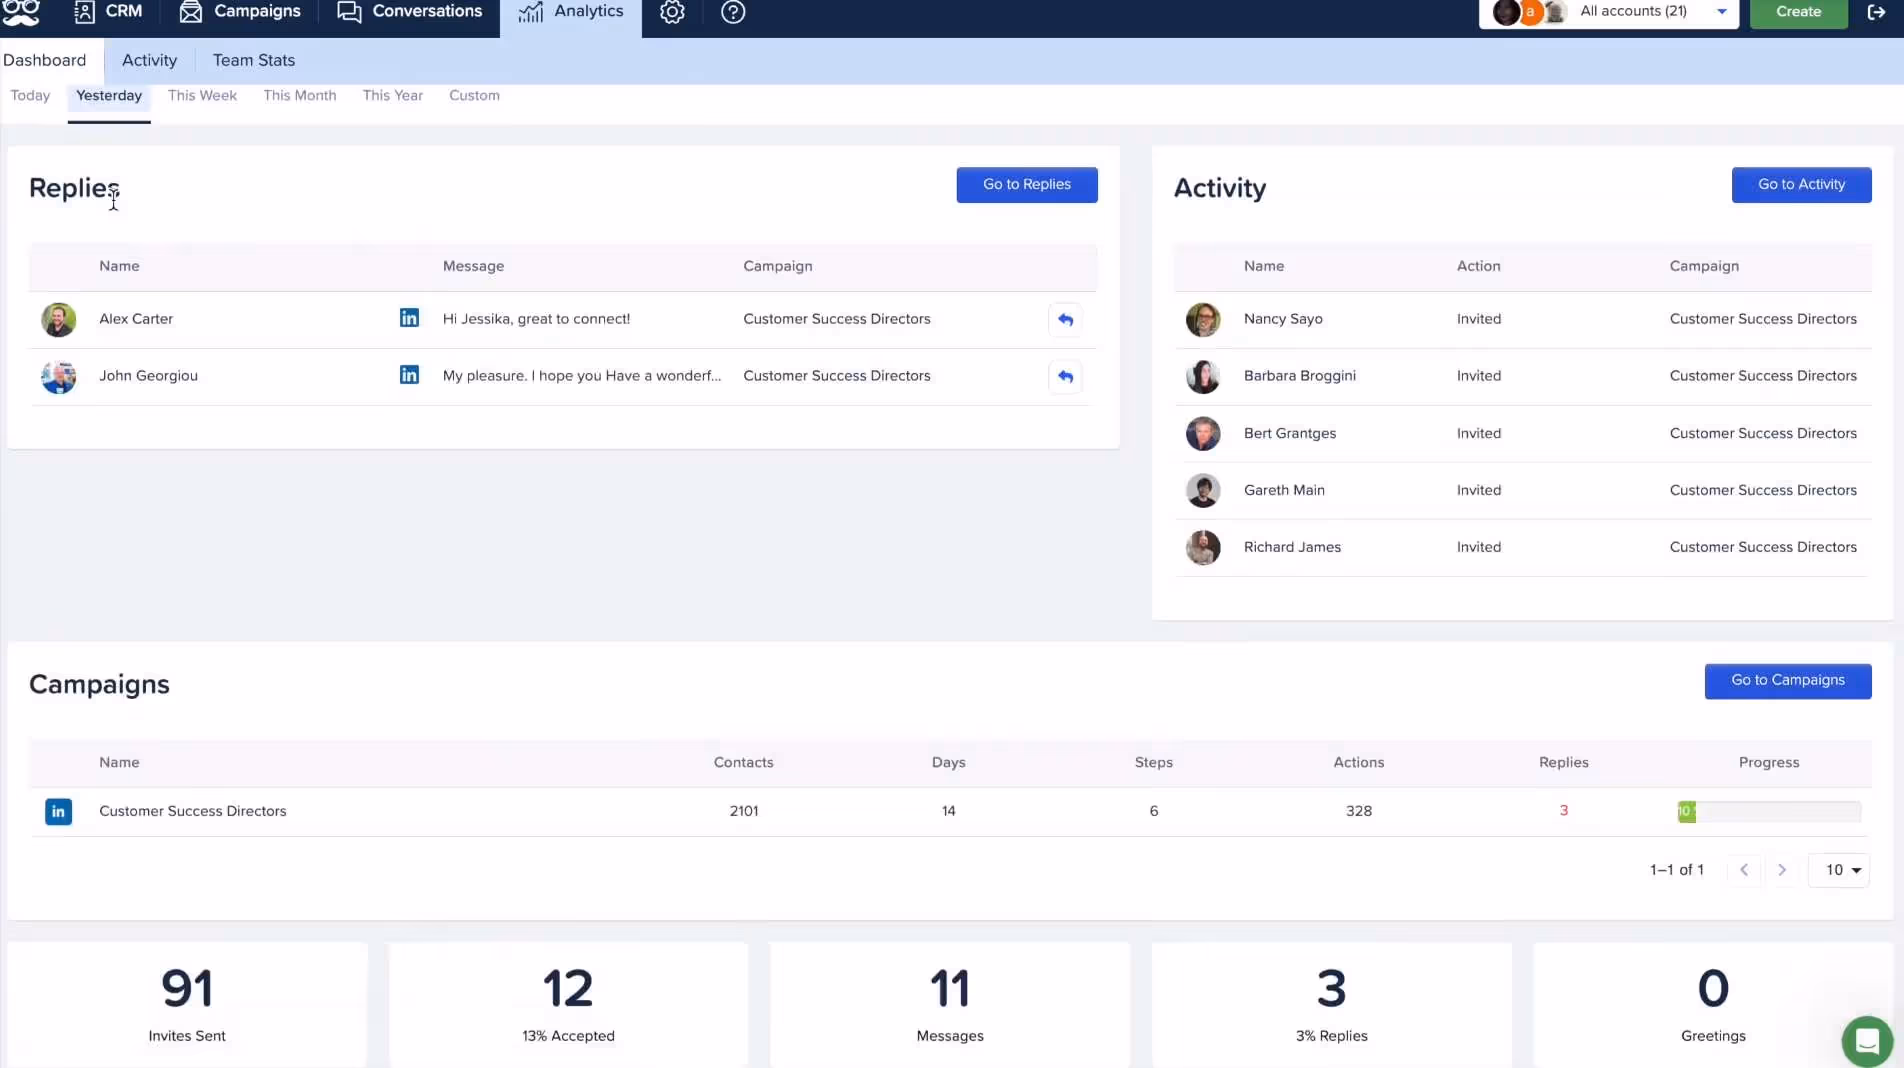This screenshot has height=1068, width=1904.
Task: Expand the All accounts dropdown
Action: click(1722, 12)
